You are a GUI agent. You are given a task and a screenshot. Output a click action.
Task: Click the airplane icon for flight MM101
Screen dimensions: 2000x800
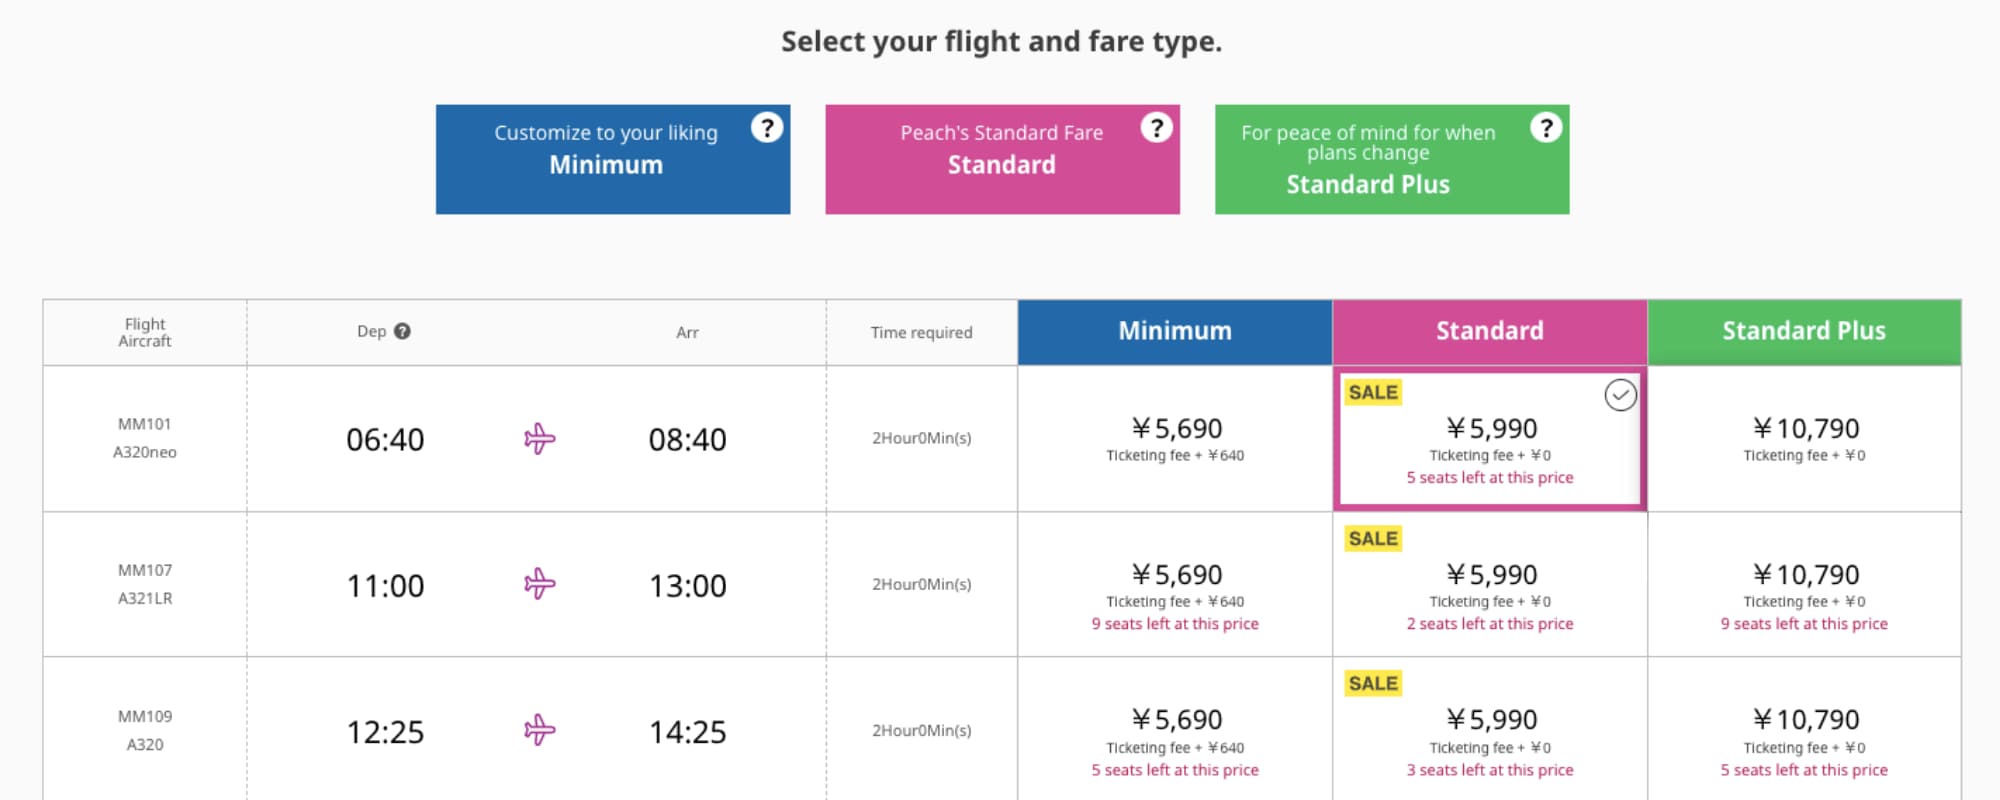[540, 439]
